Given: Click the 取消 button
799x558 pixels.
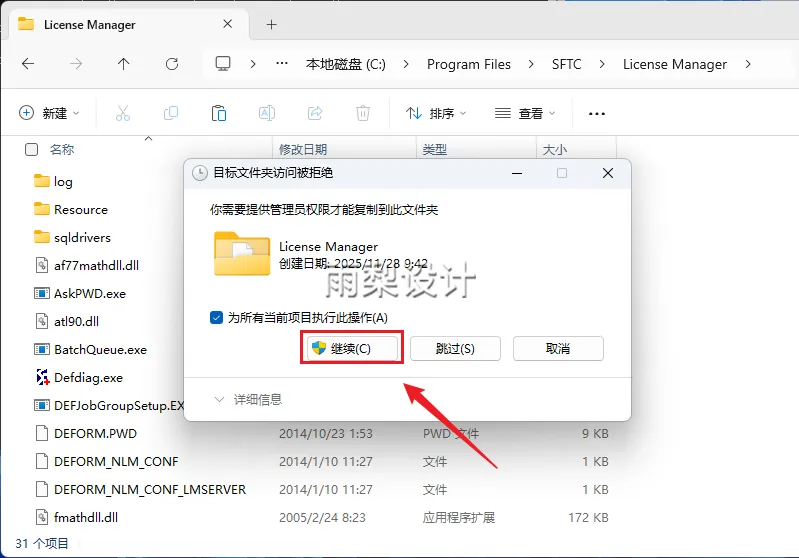Looking at the screenshot, I should click(x=558, y=349).
